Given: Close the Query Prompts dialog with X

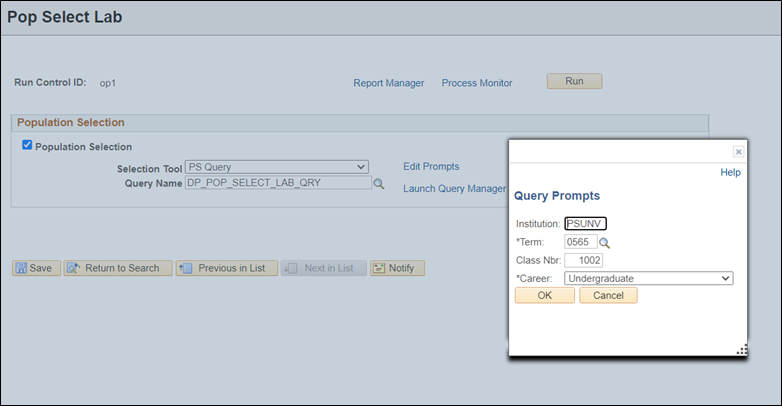Looking at the screenshot, I should (x=738, y=152).
